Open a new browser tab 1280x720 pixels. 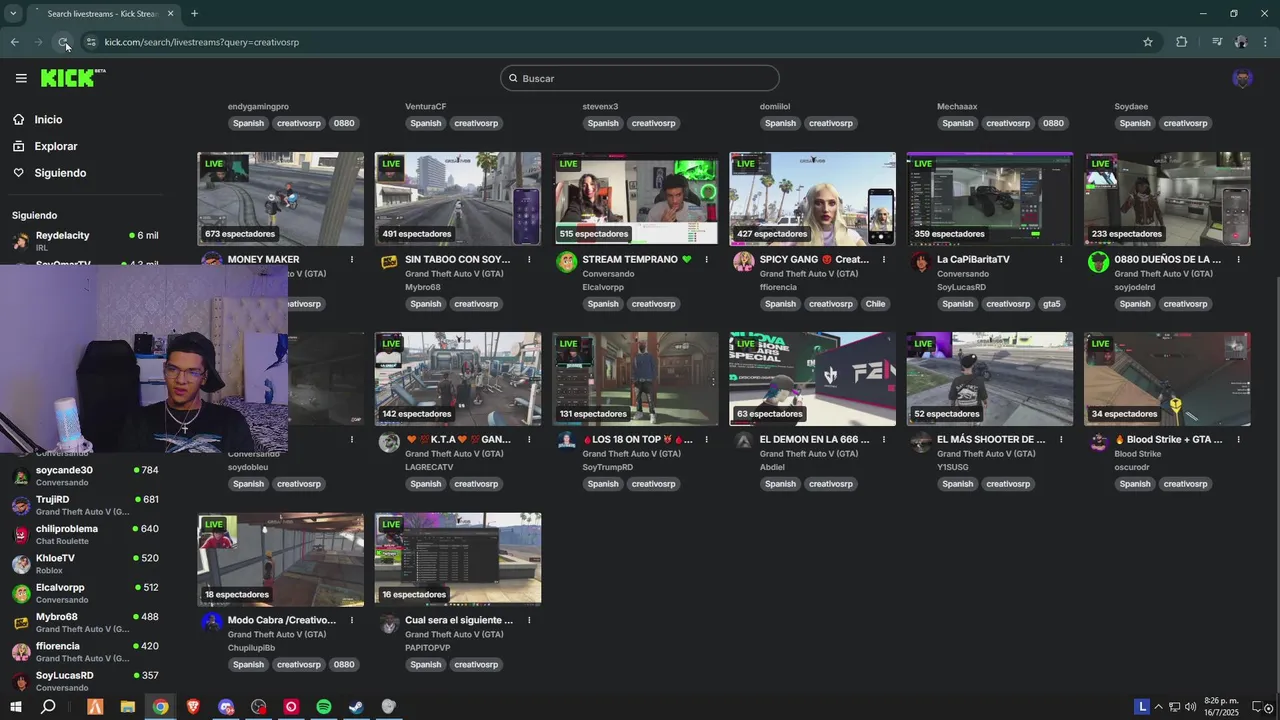tap(194, 14)
